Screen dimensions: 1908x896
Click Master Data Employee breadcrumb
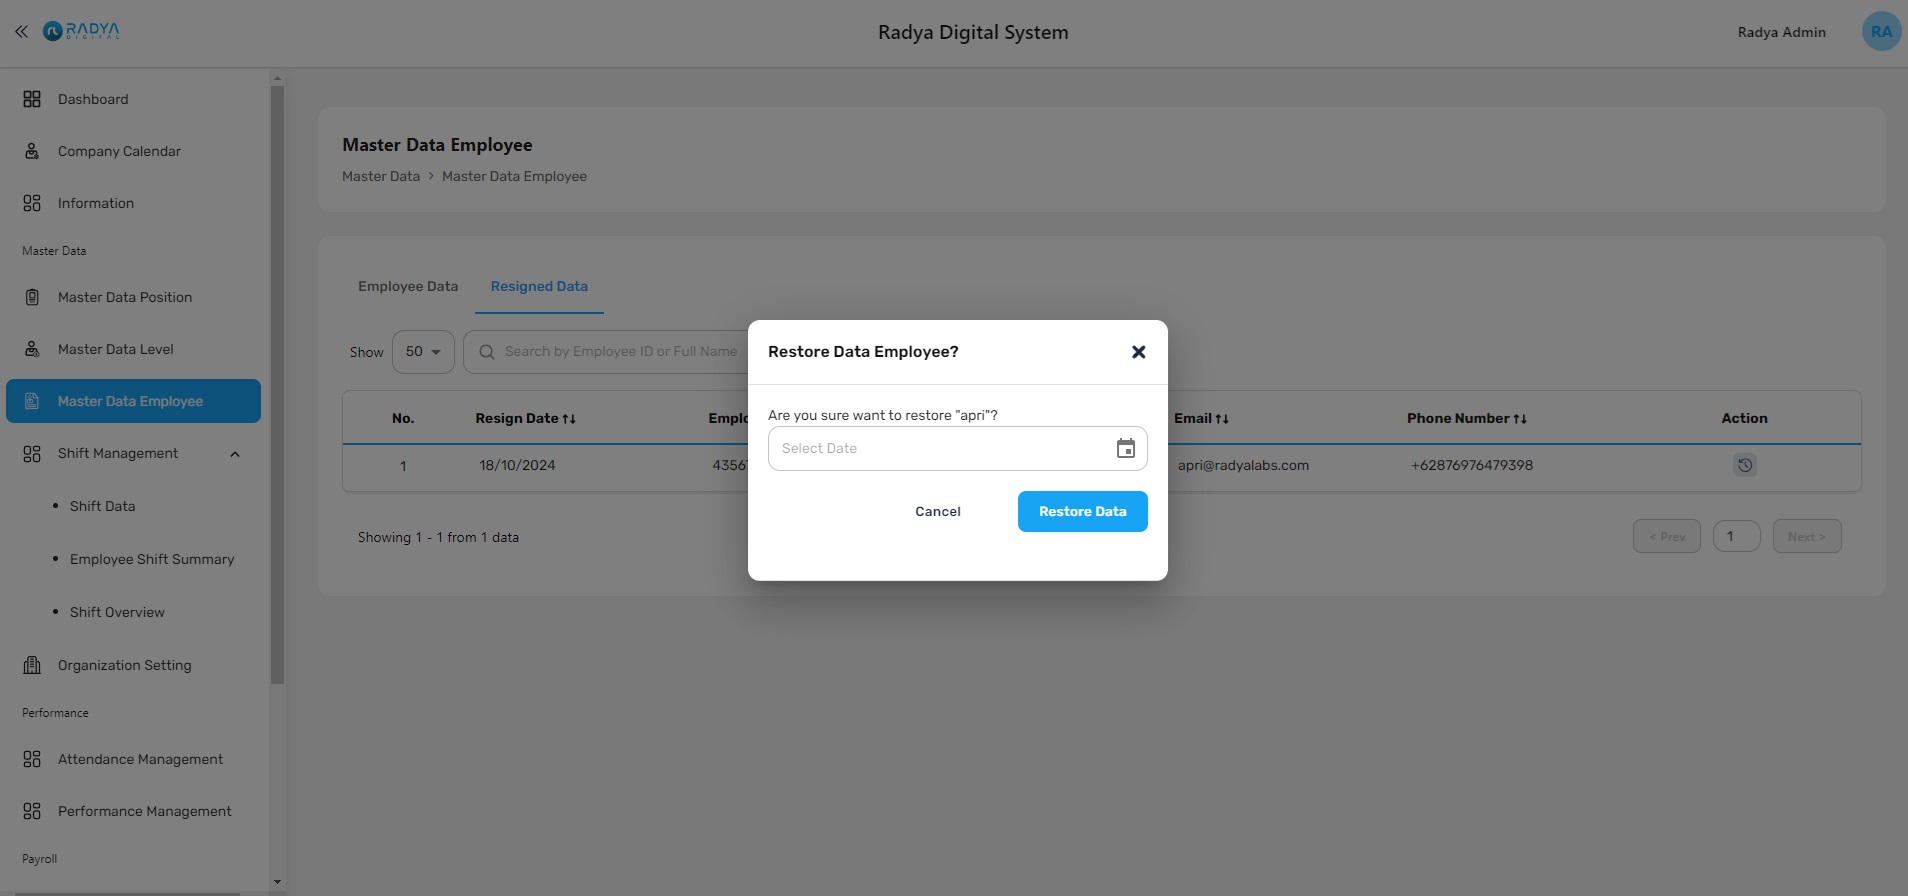point(514,176)
